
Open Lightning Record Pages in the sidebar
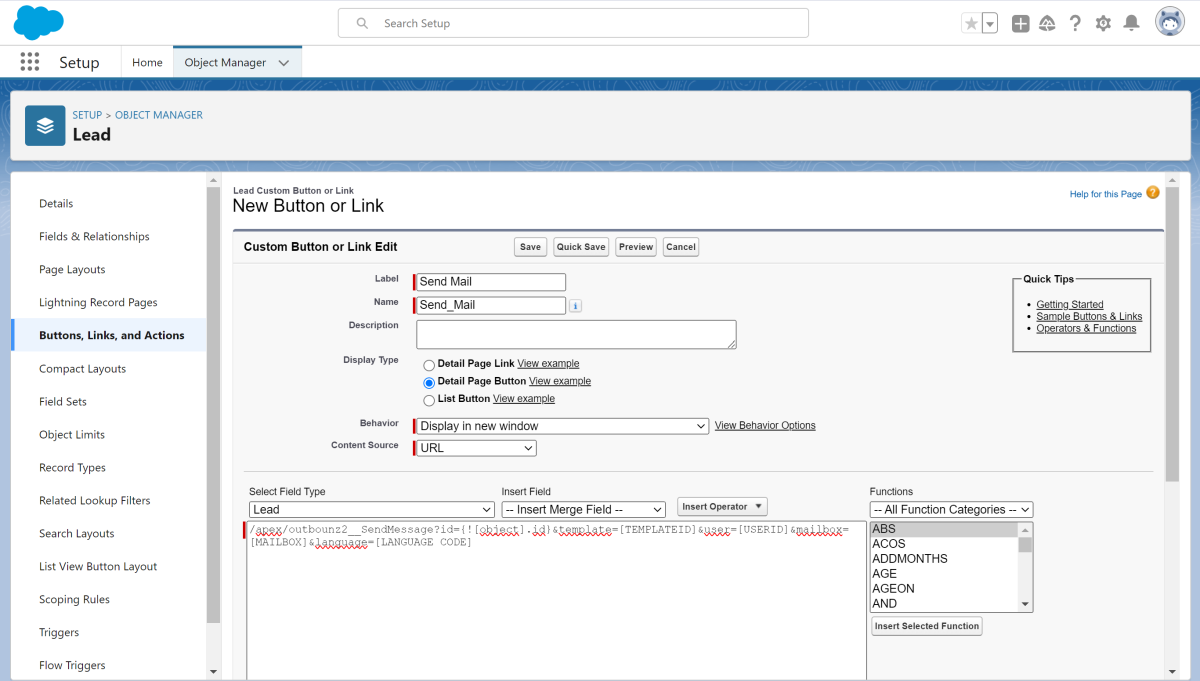[x=98, y=302]
